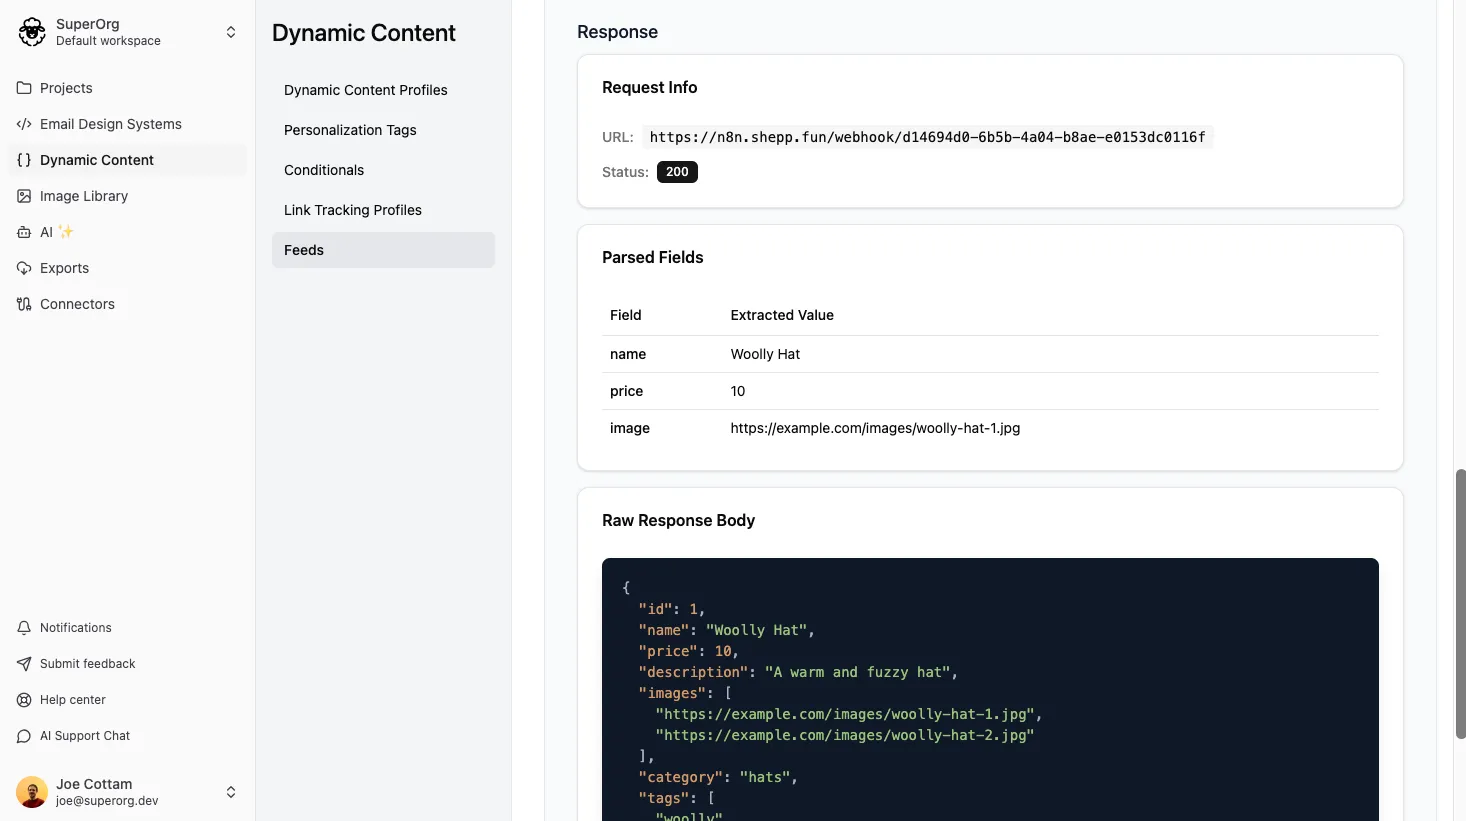This screenshot has height=821, width=1466.
Task: Open the Projects section
Action: 66,88
